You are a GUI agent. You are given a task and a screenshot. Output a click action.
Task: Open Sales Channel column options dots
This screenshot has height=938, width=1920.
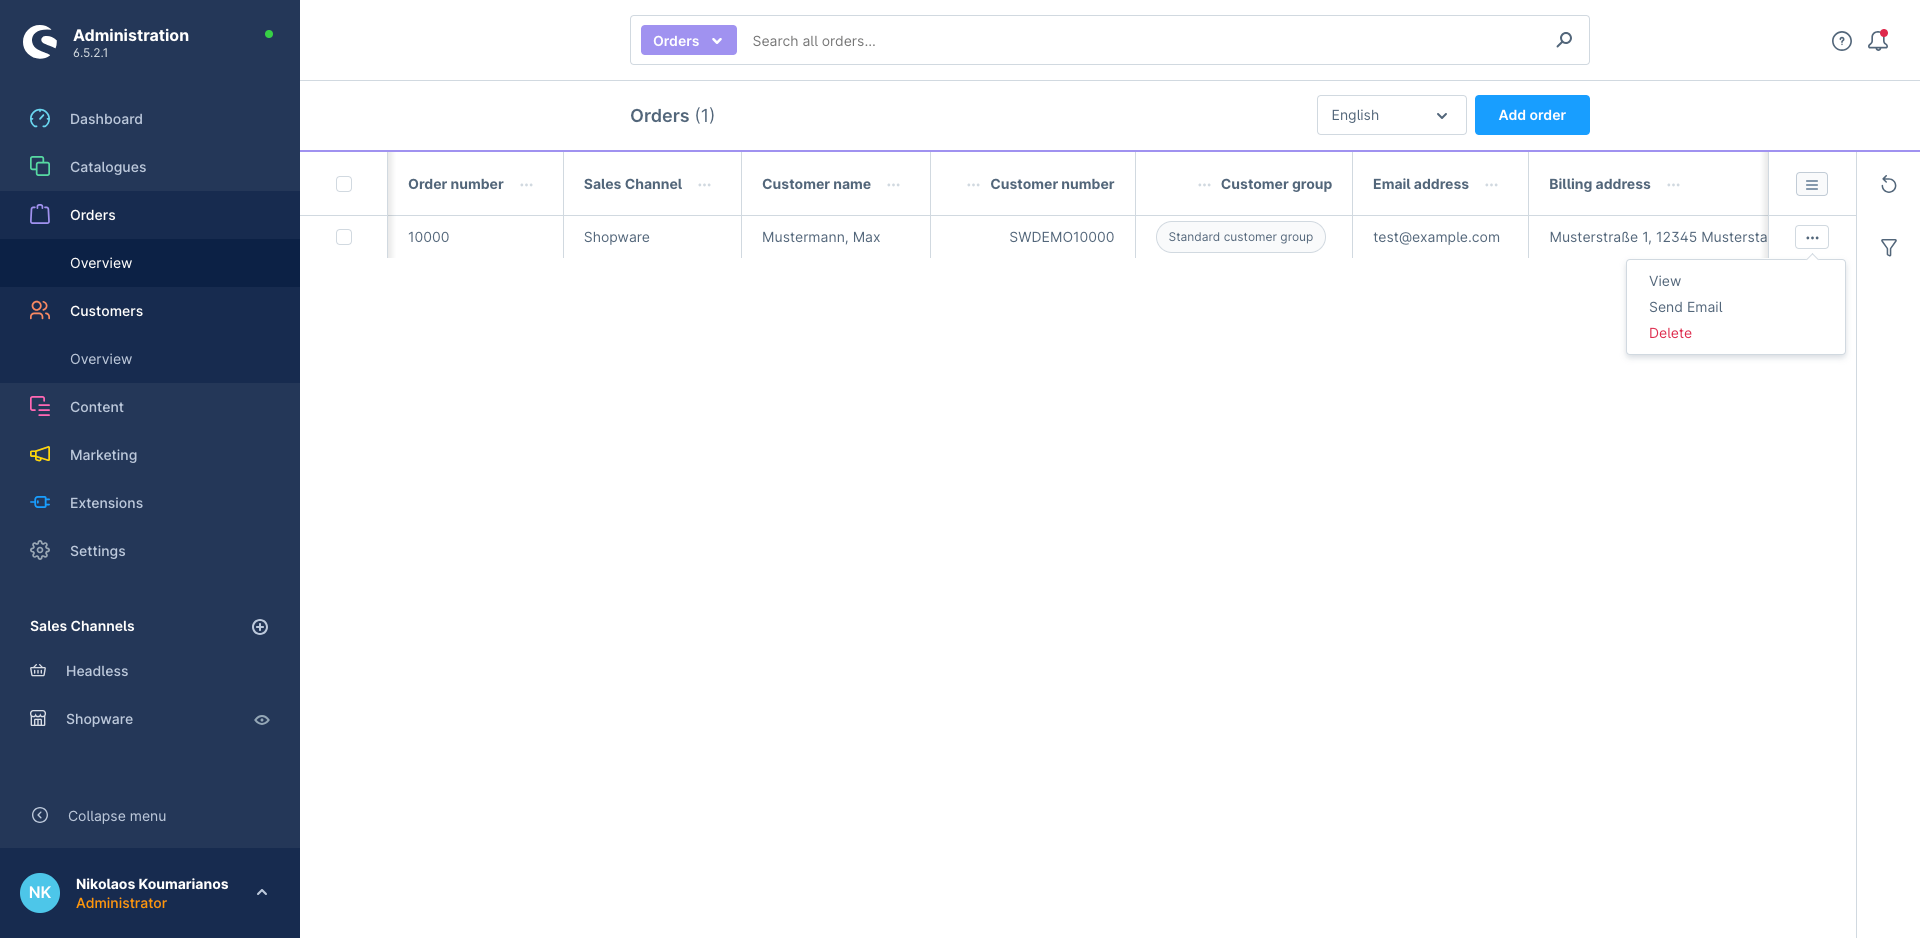click(x=705, y=185)
